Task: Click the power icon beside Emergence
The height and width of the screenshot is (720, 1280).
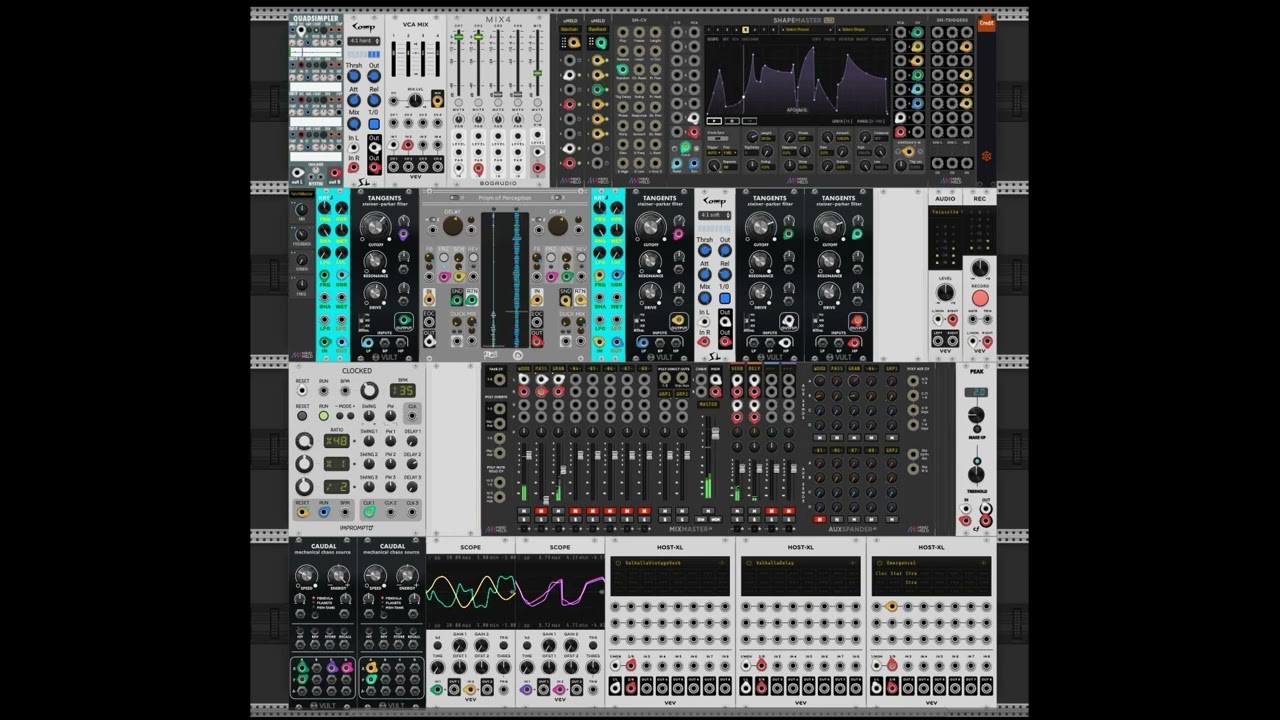Action: pyautogui.click(x=879, y=563)
